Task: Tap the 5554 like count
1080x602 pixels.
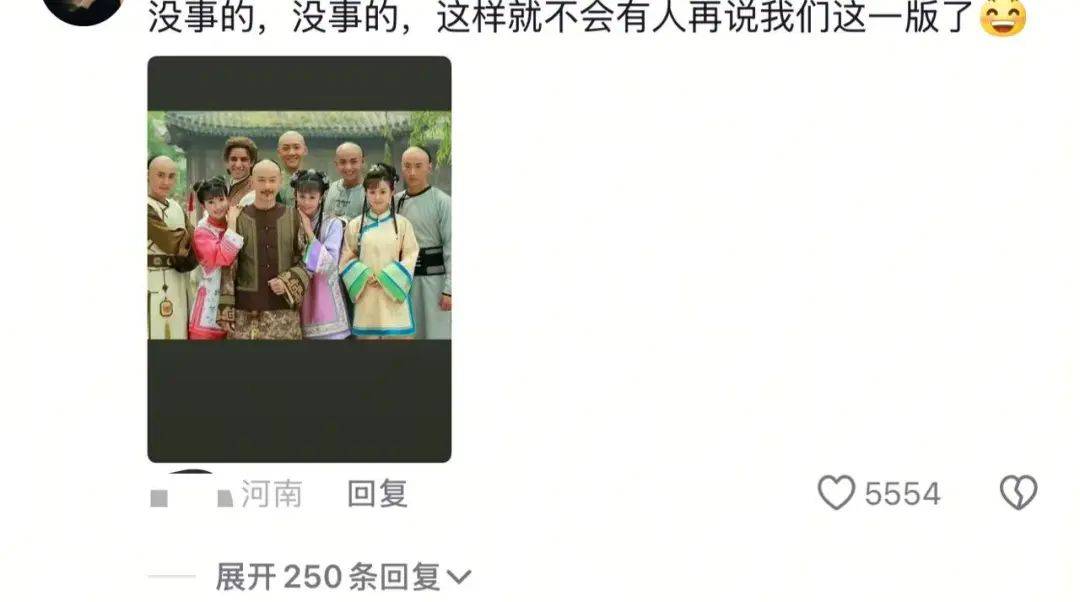Action: (x=902, y=494)
